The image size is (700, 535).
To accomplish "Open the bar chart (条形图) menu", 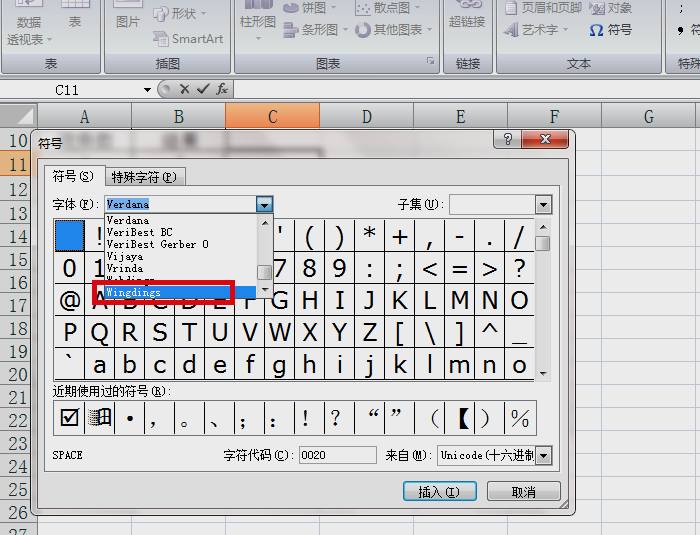I will point(315,30).
